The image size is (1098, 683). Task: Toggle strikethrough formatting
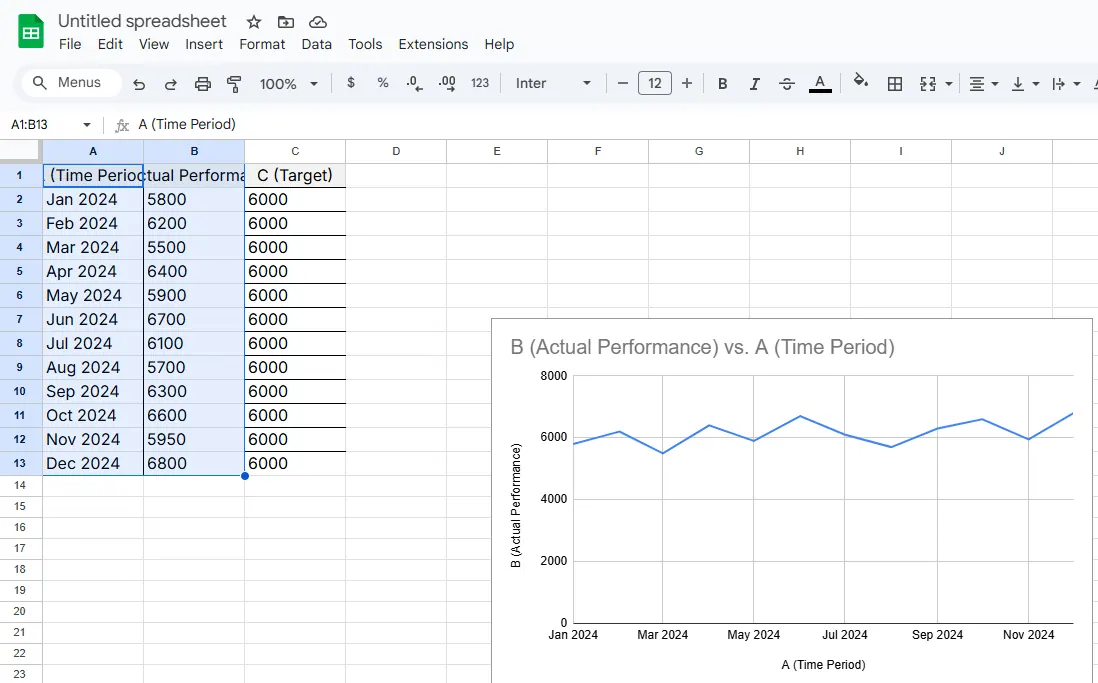[787, 84]
